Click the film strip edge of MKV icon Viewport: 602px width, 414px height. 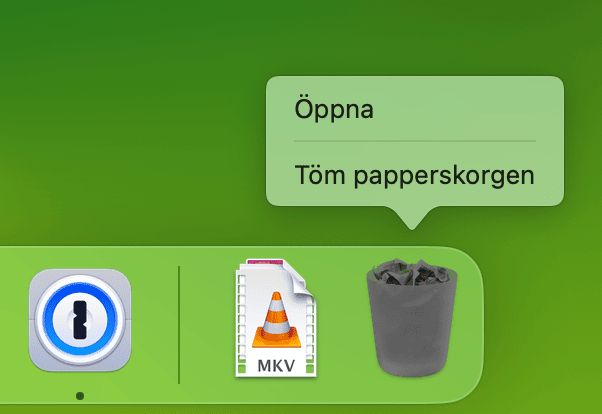[x=242, y=323]
